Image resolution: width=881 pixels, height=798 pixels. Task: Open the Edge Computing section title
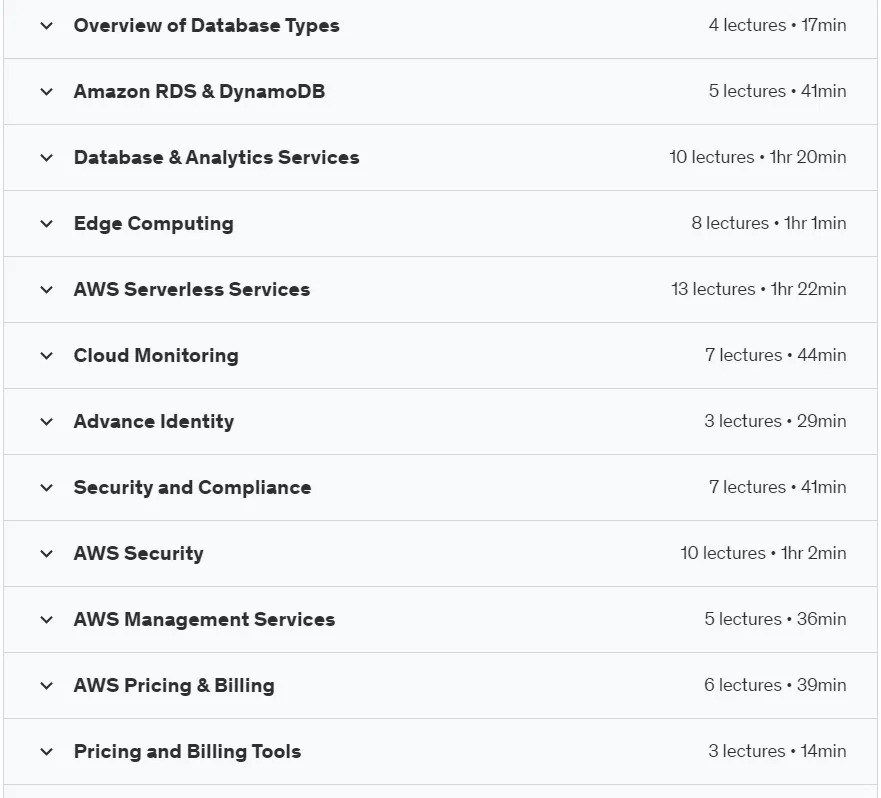point(153,224)
